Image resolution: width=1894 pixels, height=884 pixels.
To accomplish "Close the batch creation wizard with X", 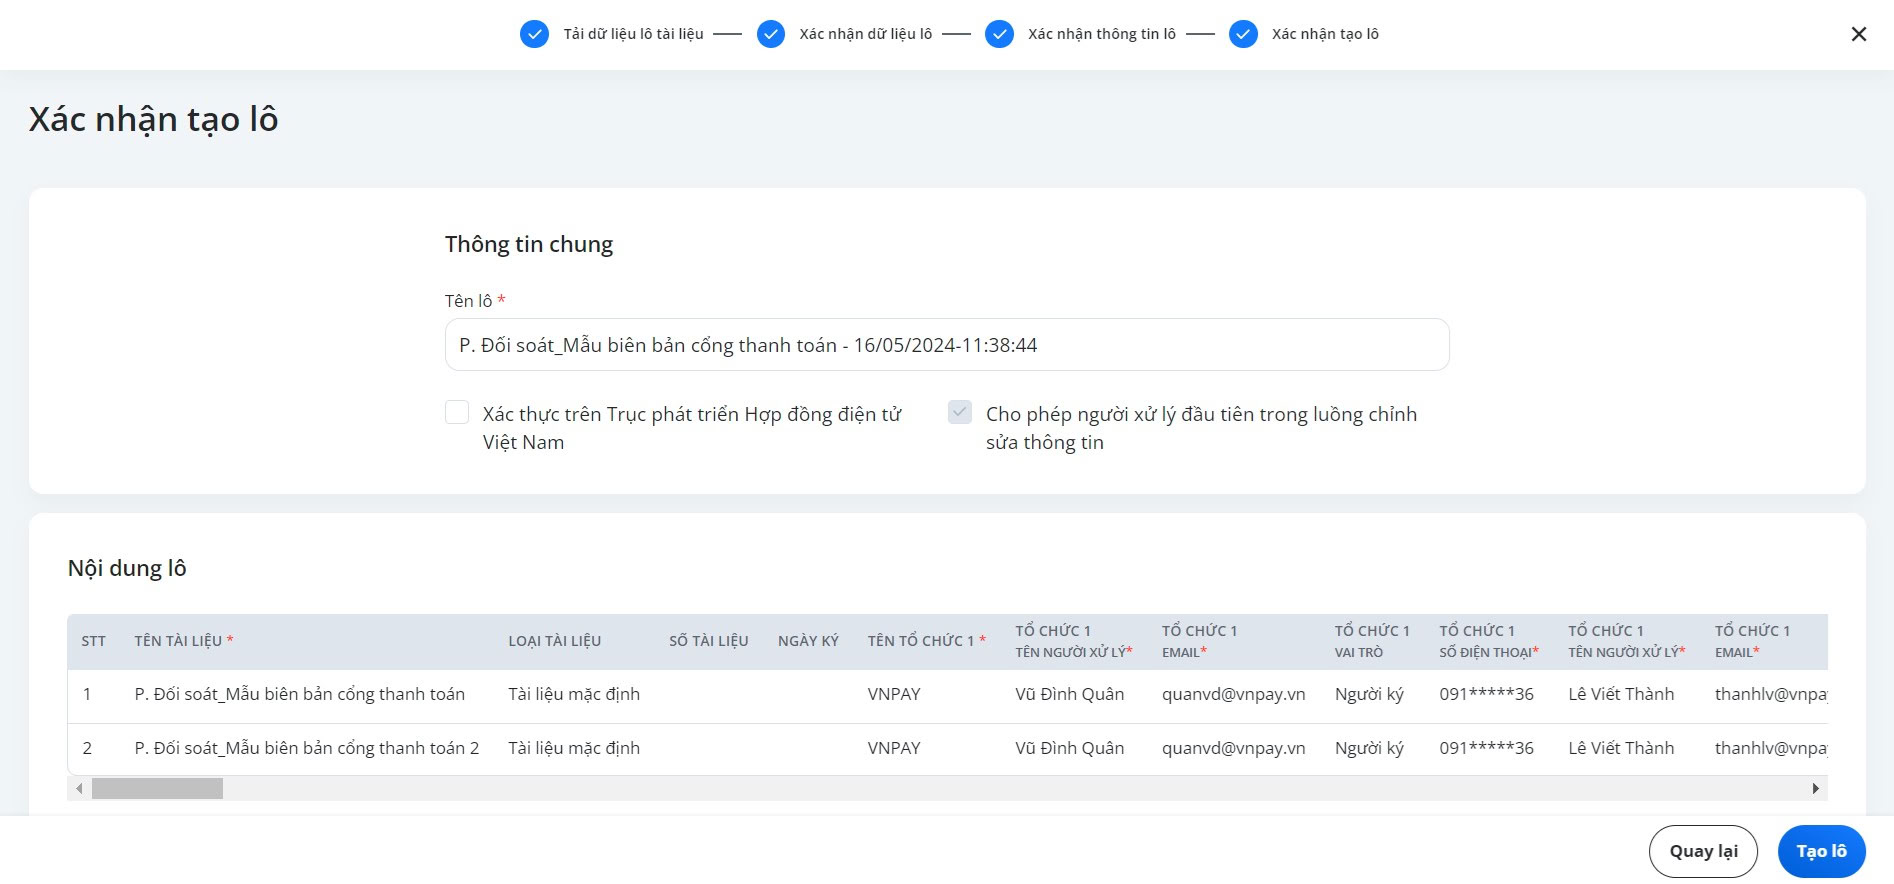I will tap(1858, 34).
